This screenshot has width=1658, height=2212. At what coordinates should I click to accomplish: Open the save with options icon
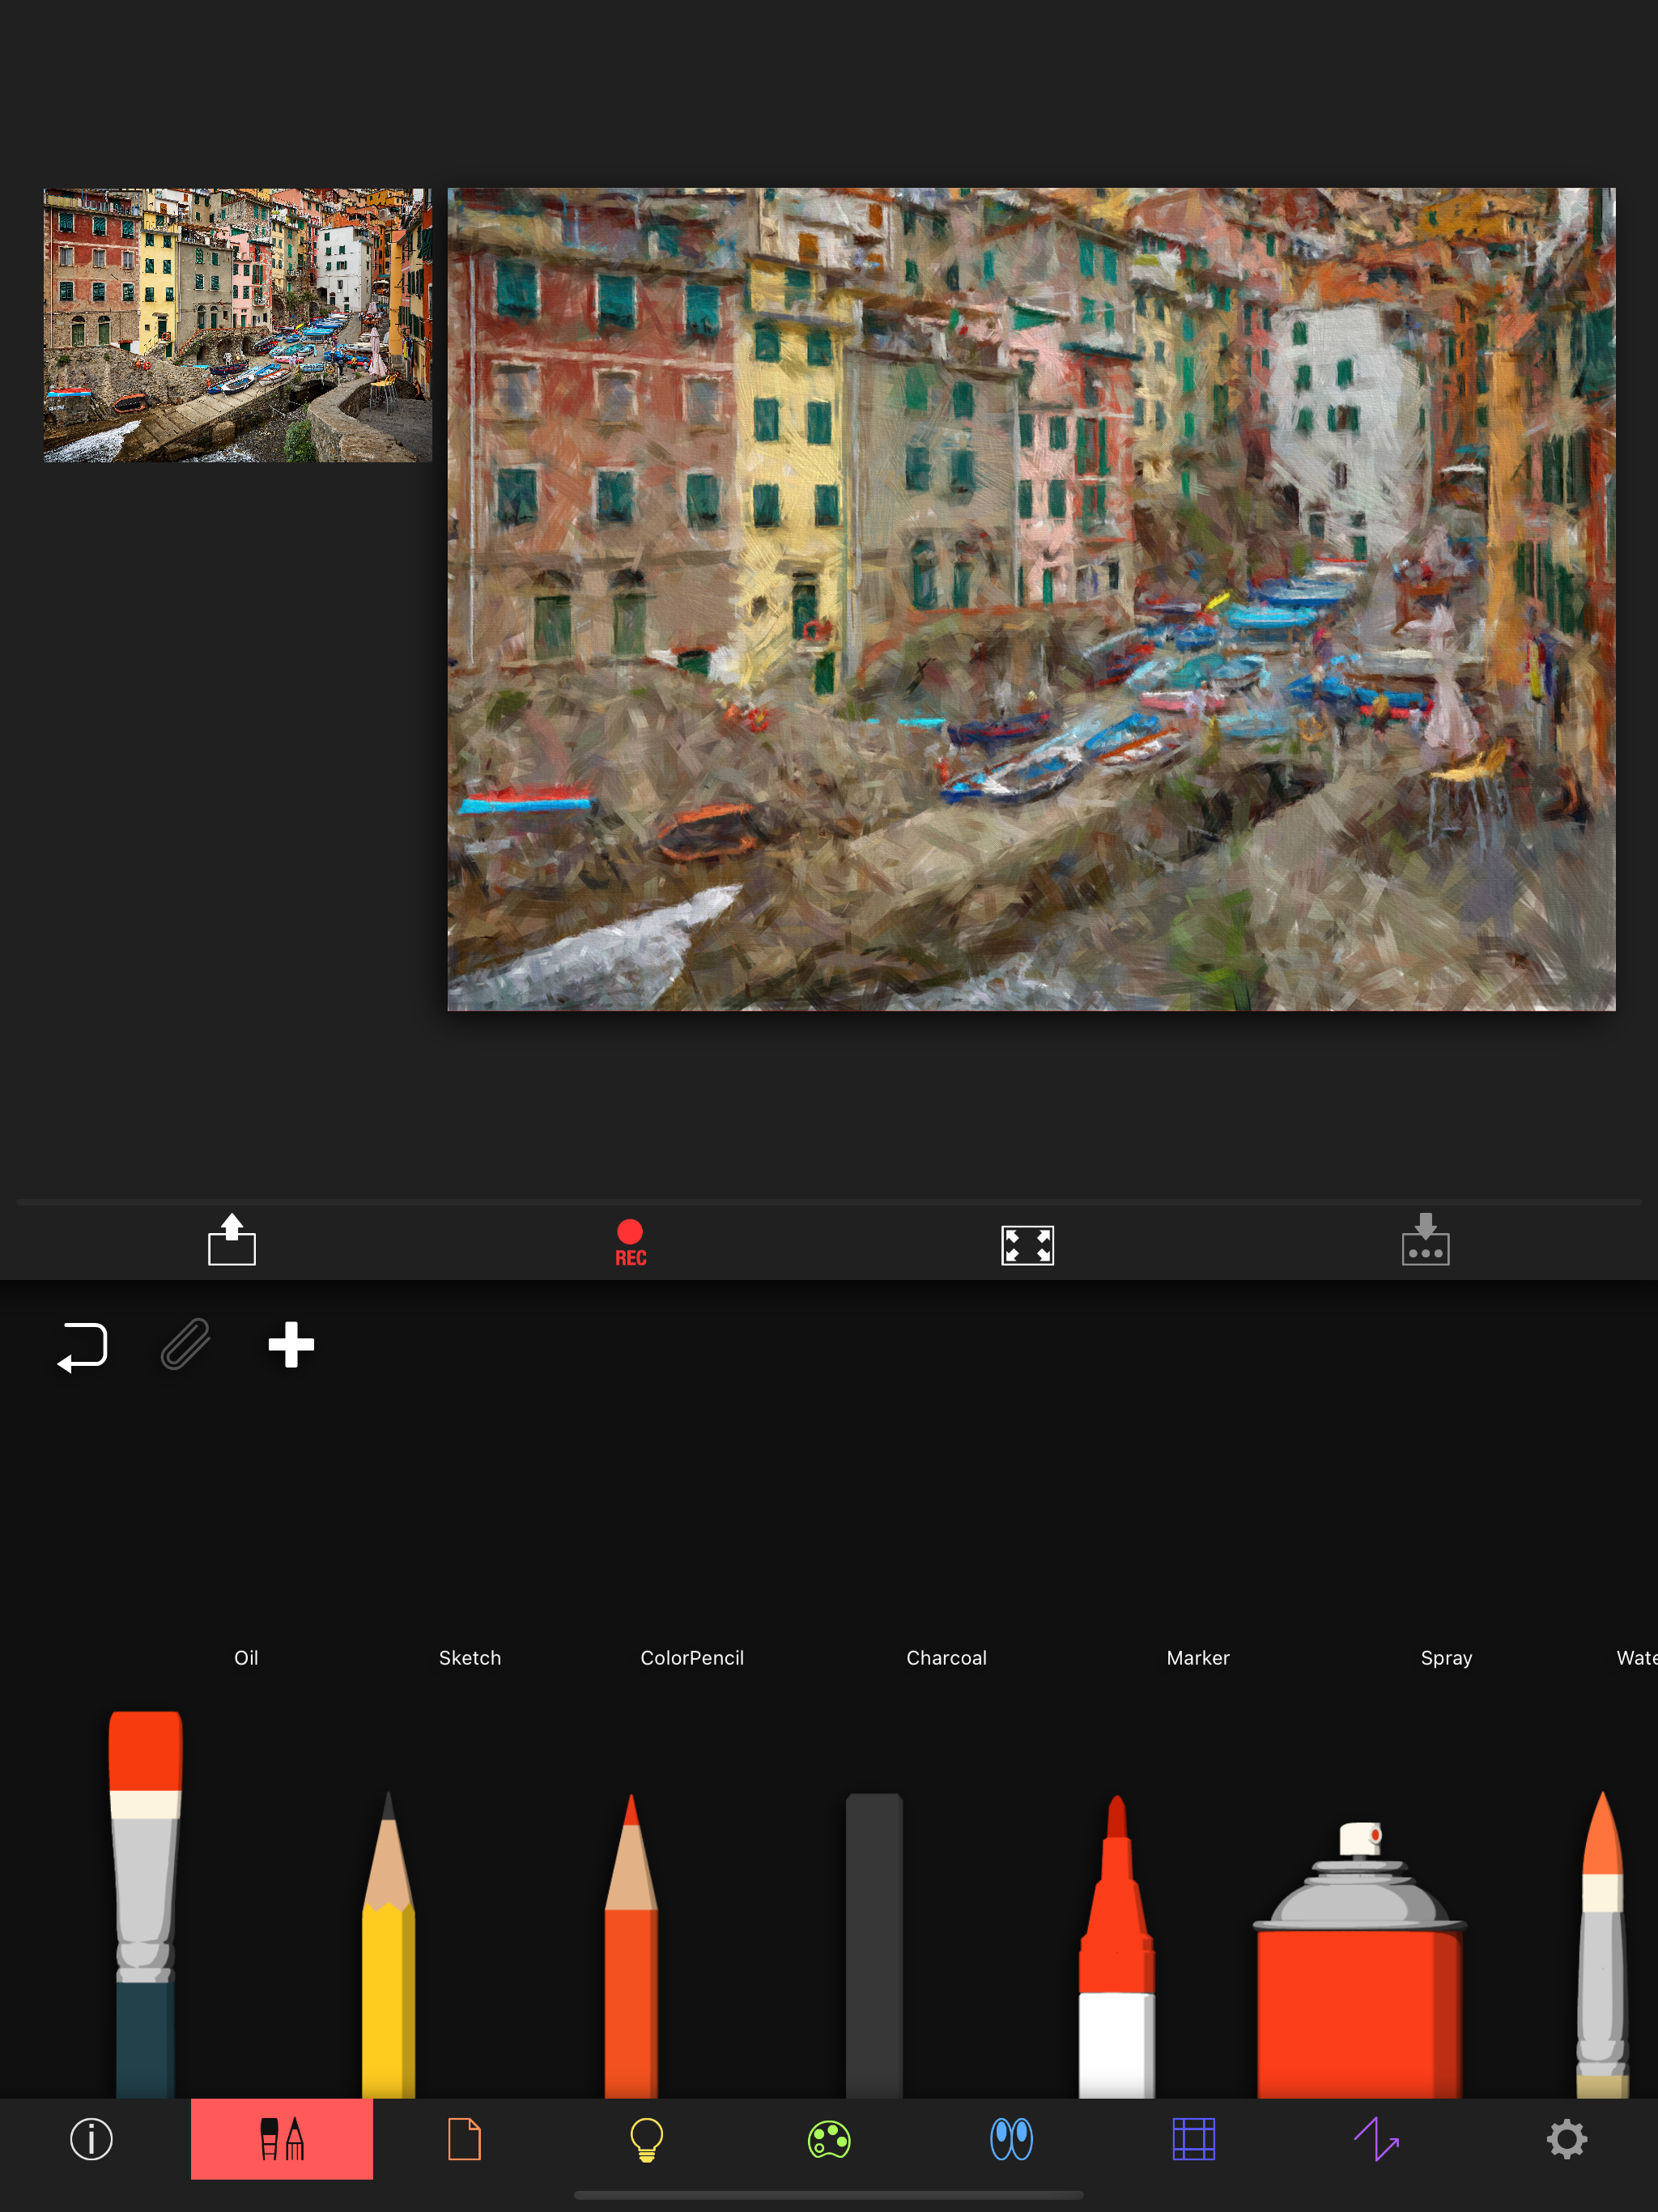(x=1425, y=1240)
